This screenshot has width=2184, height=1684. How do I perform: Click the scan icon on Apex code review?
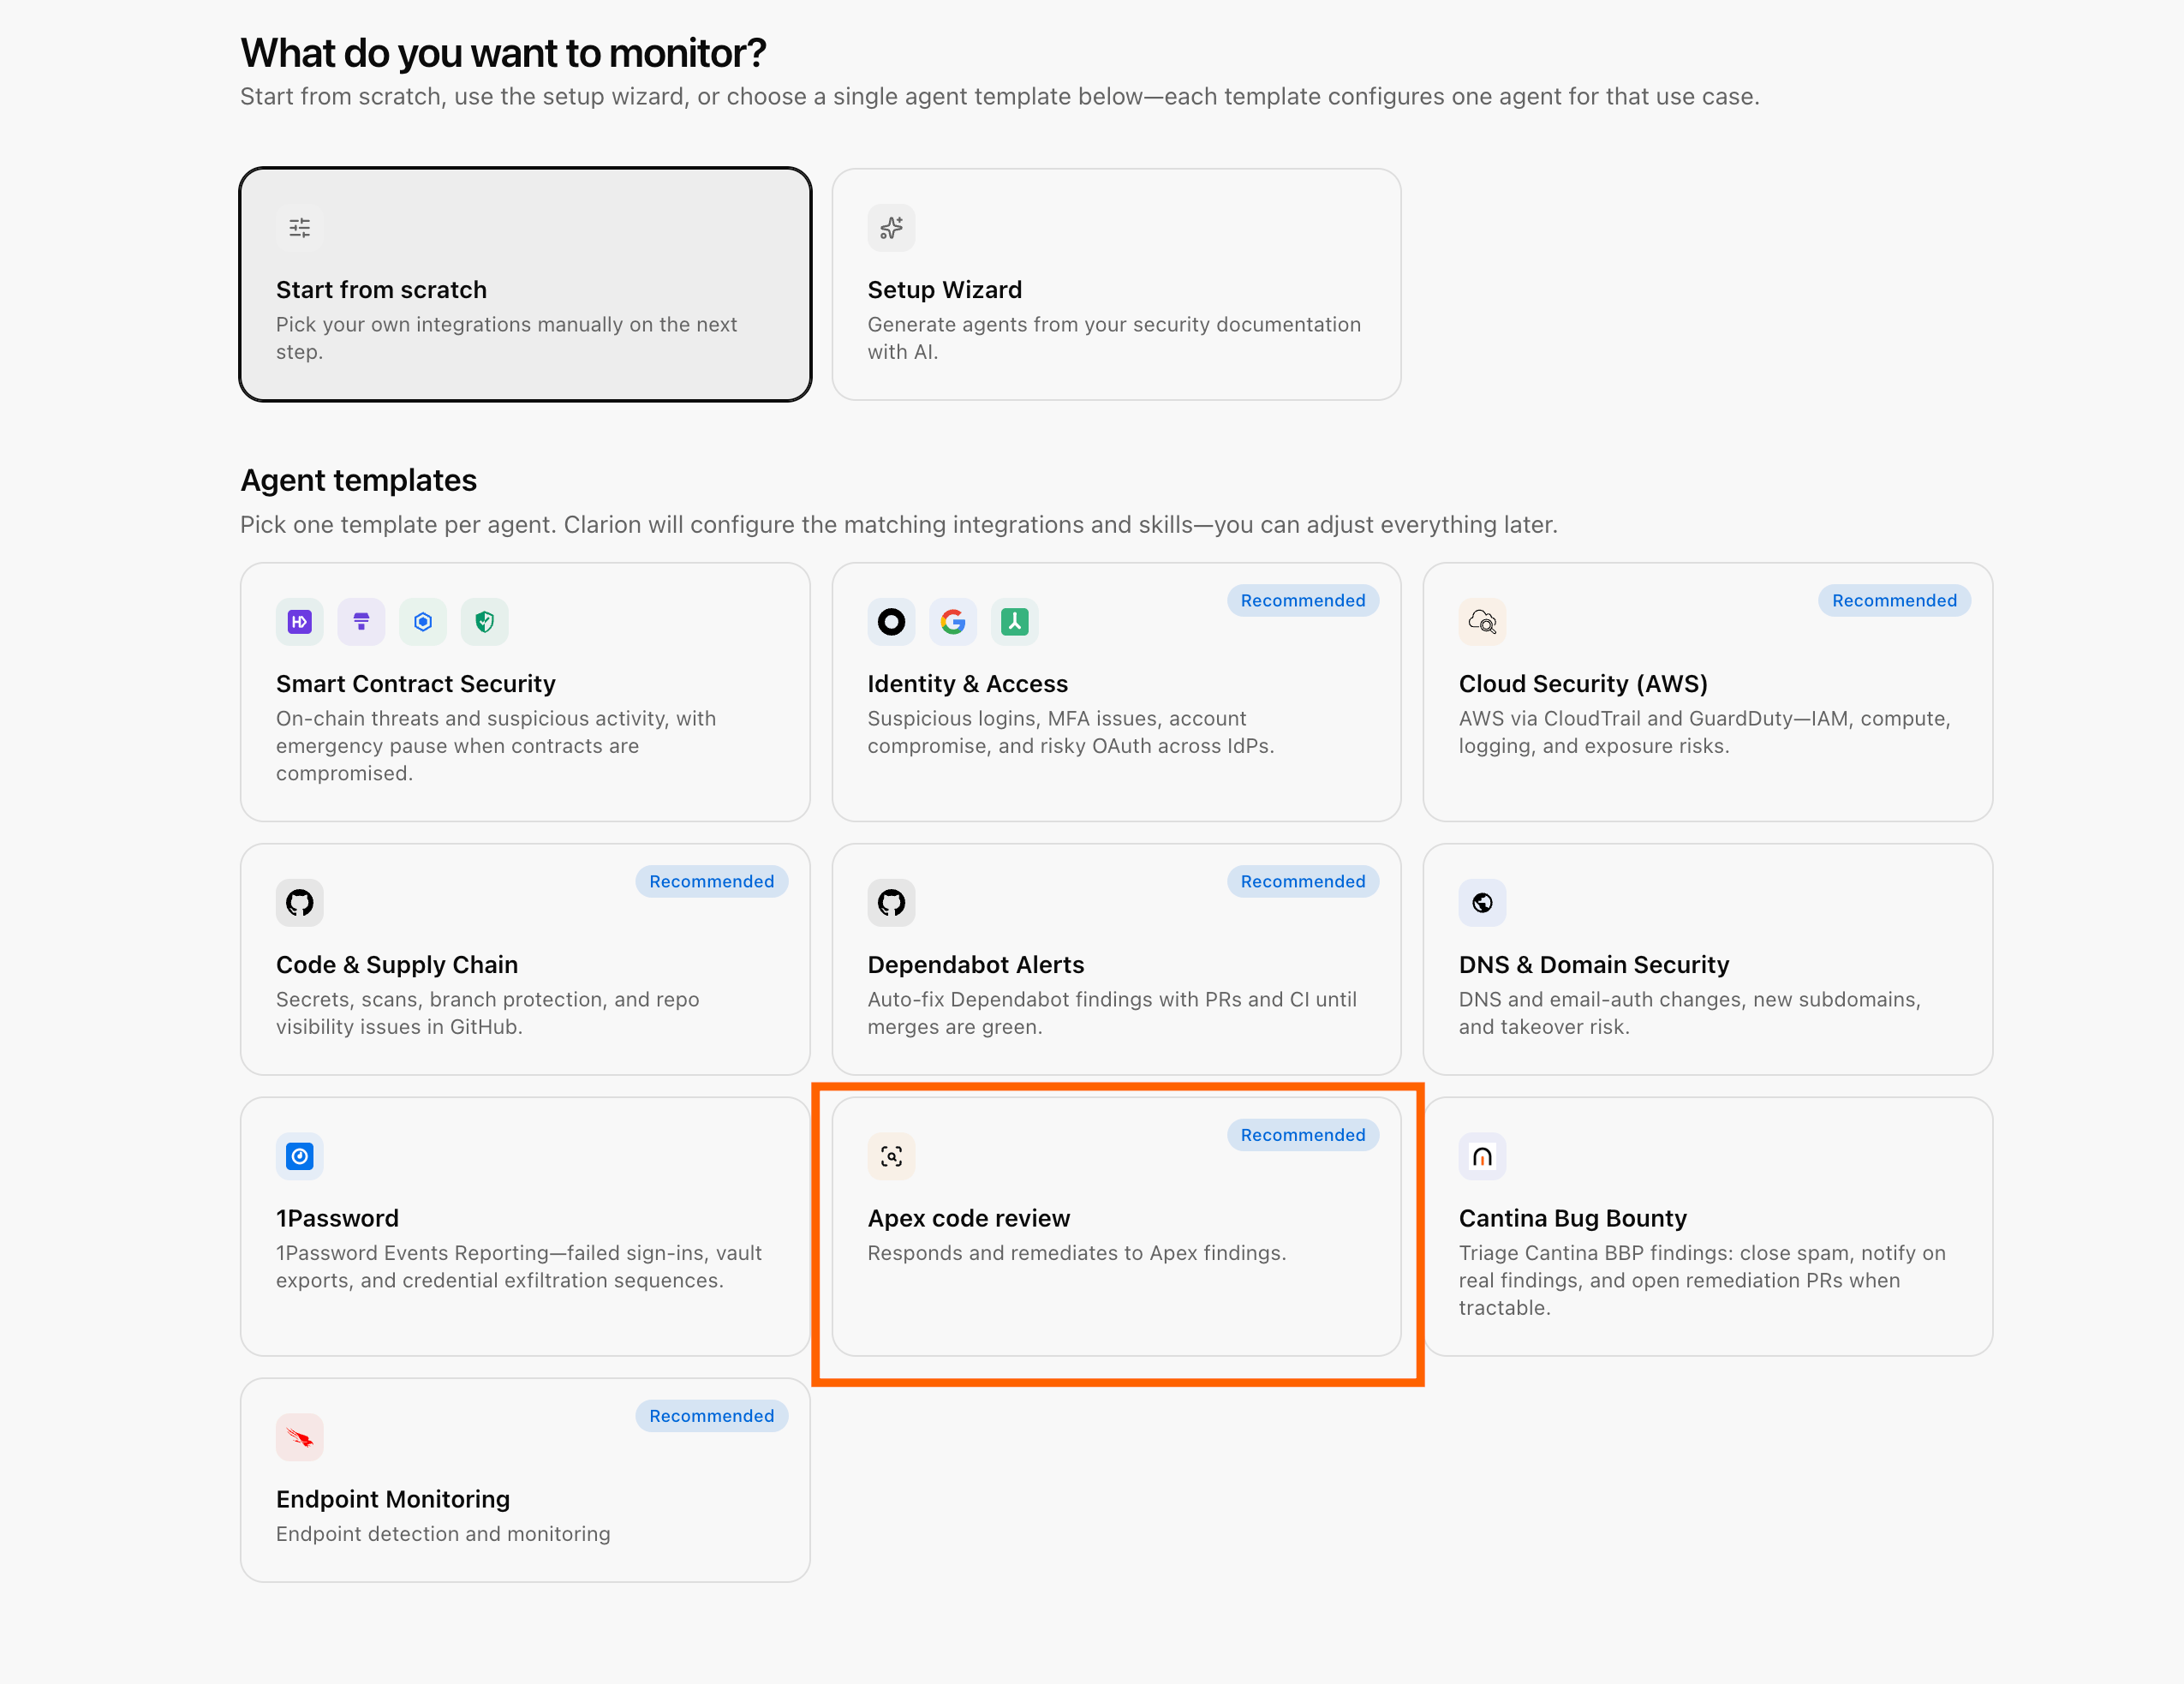890,1157
